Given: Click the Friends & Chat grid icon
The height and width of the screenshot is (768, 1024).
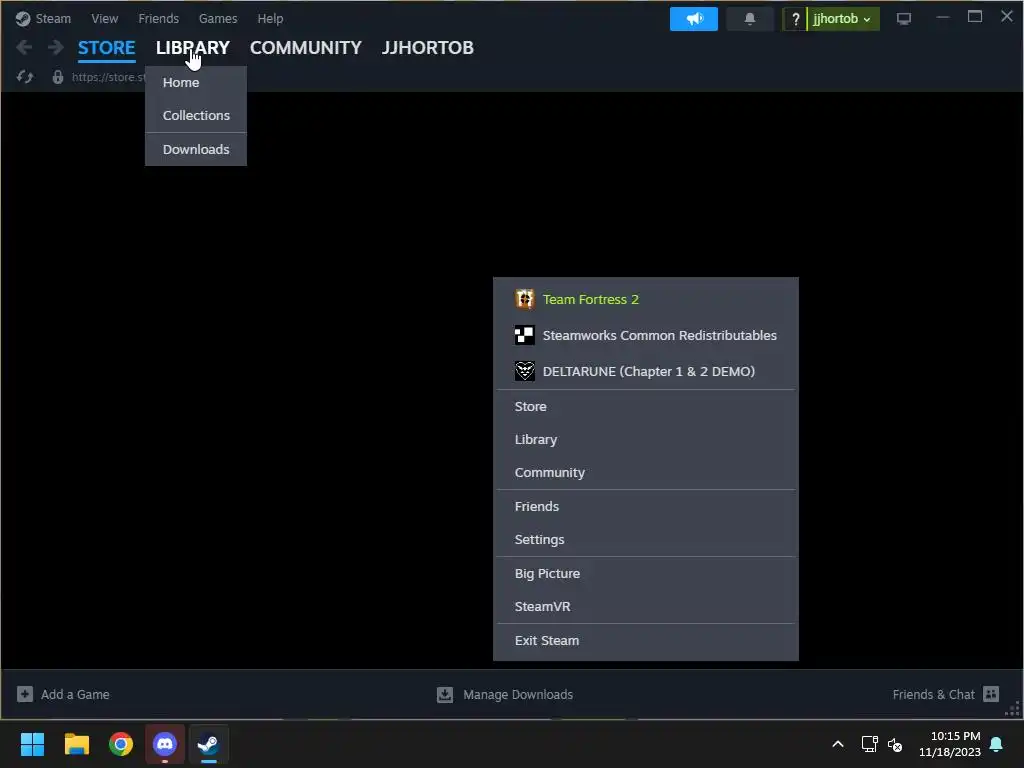Looking at the screenshot, I should (991, 694).
